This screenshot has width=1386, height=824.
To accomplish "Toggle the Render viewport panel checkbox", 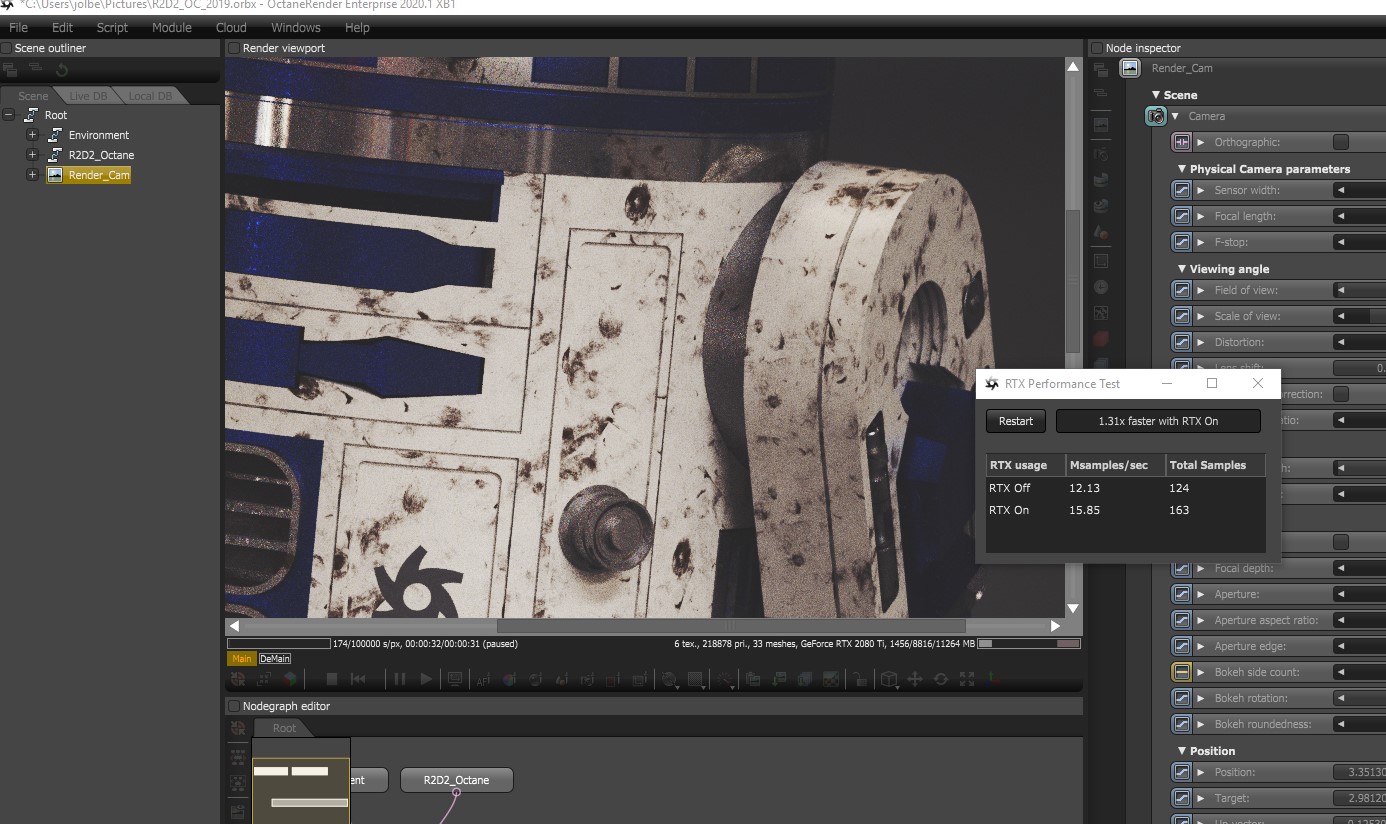I will (234, 48).
